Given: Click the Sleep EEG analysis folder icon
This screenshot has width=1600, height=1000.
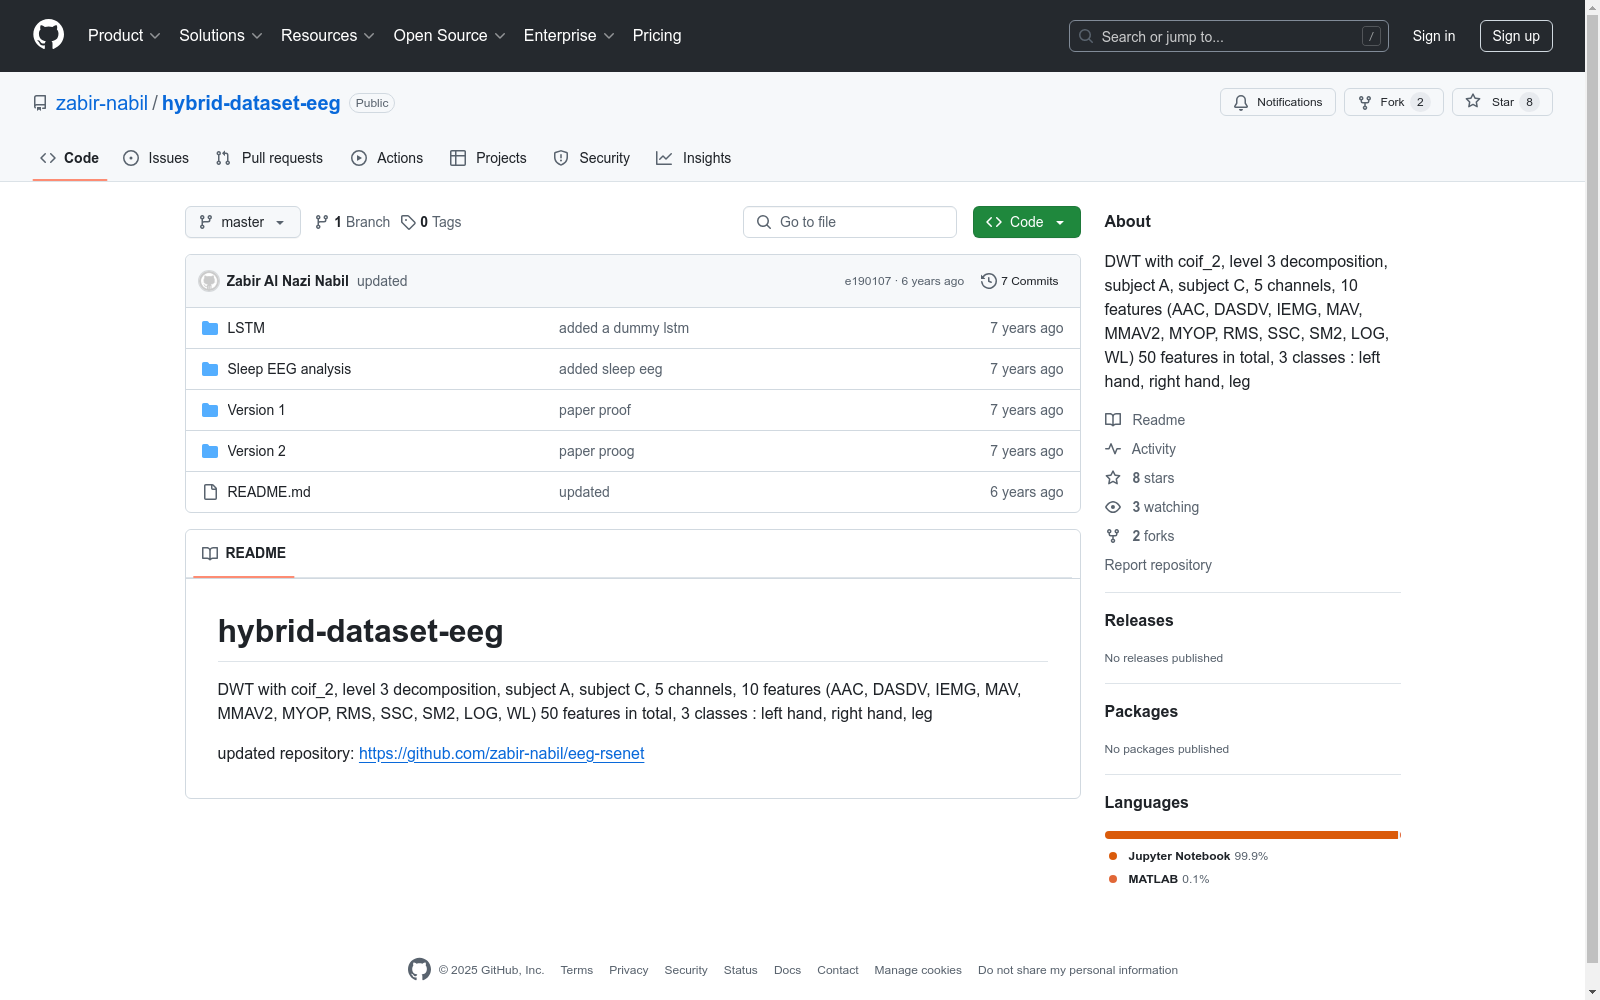Looking at the screenshot, I should coord(210,369).
